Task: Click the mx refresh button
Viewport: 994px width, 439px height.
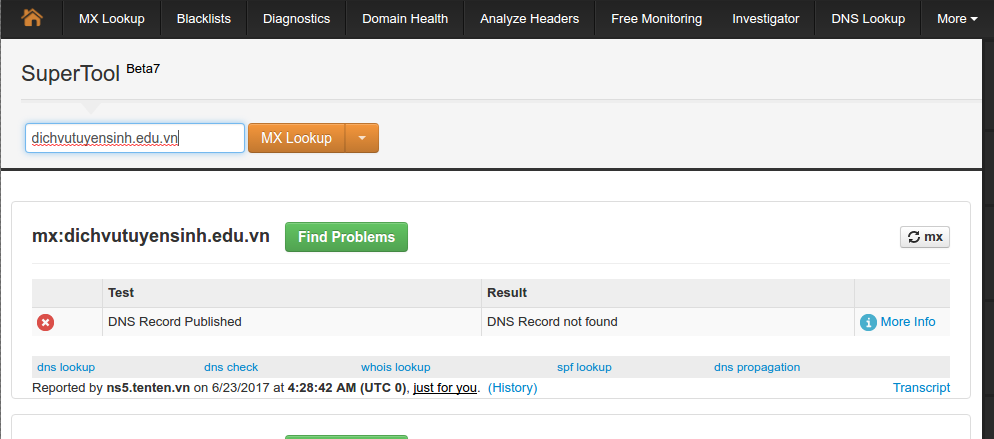Action: [925, 237]
